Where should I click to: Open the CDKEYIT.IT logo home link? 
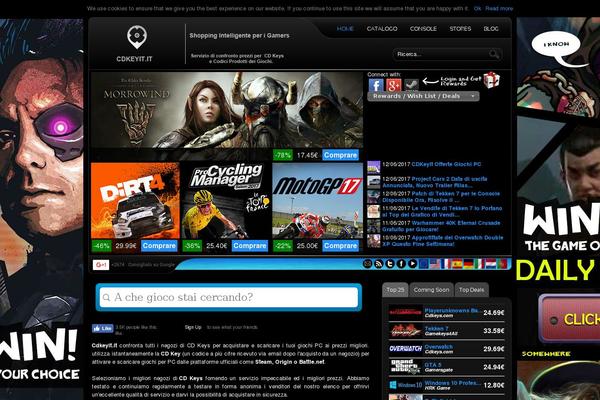pyautogui.click(x=136, y=44)
